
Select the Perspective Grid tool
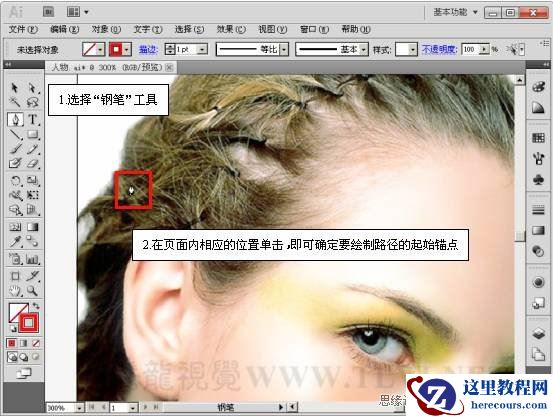[32, 210]
